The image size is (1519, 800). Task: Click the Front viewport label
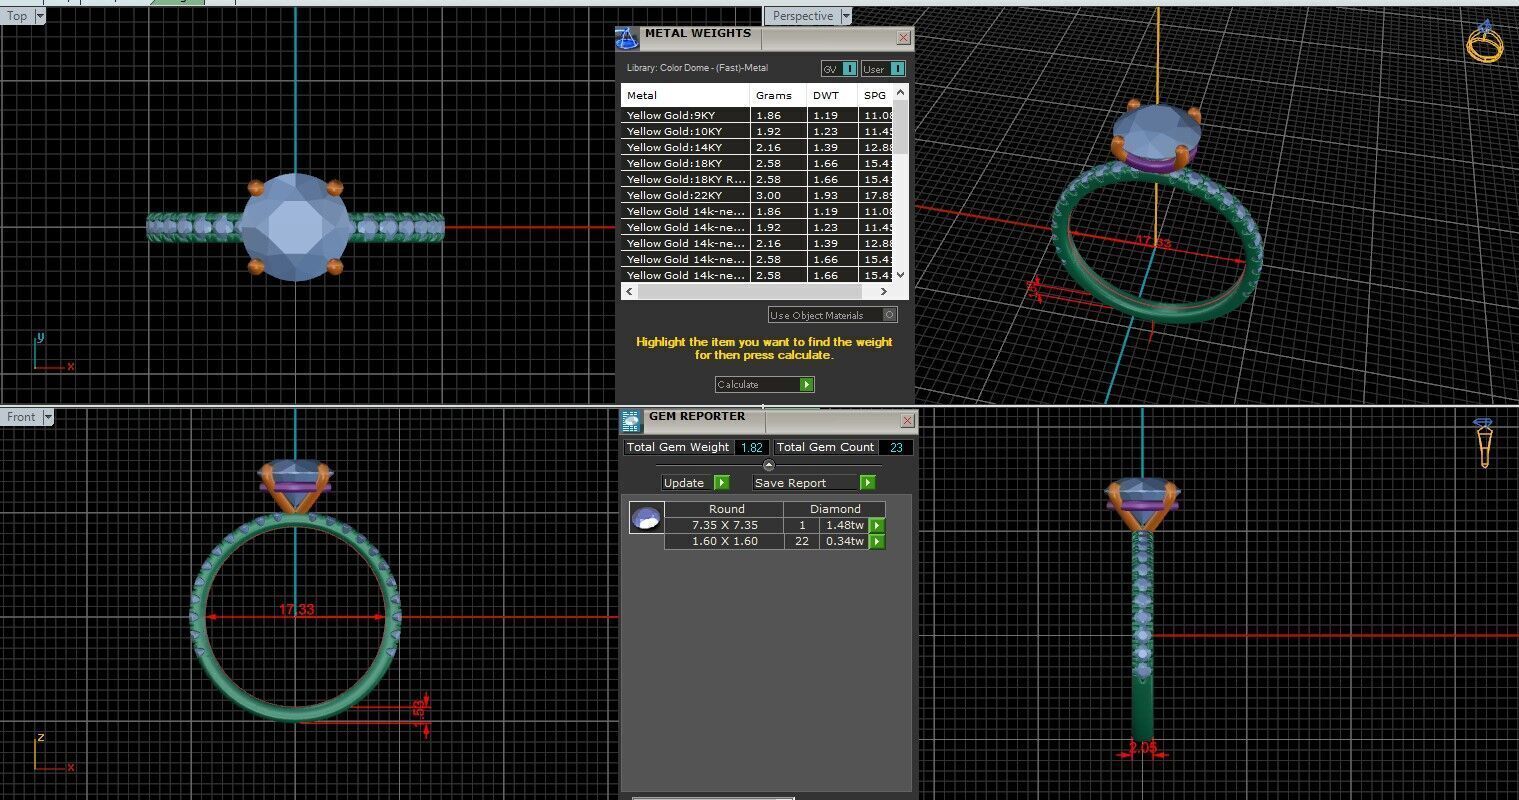click(x=21, y=417)
